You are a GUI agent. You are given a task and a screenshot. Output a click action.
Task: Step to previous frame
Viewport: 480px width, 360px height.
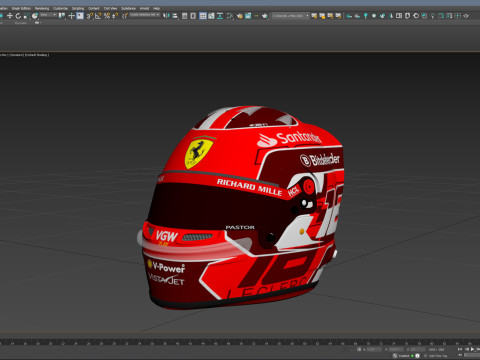[x=467, y=349]
